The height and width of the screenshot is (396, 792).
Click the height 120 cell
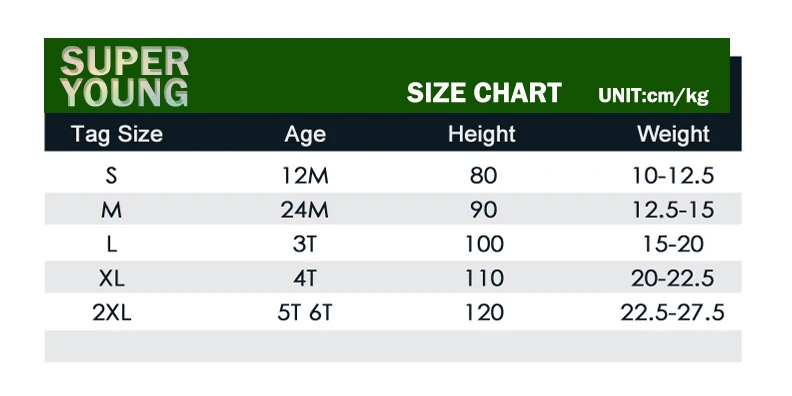[x=484, y=313]
